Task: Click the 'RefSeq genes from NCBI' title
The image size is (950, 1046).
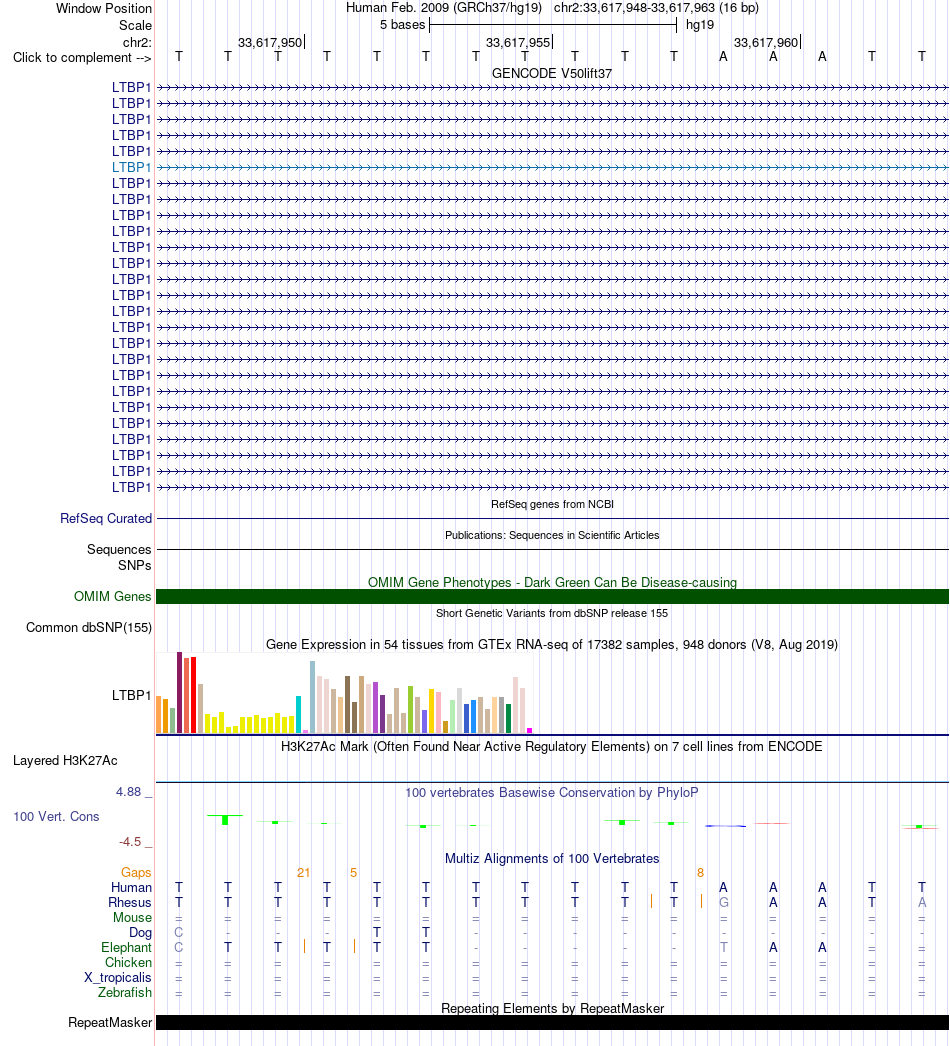Action: pyautogui.click(x=552, y=504)
